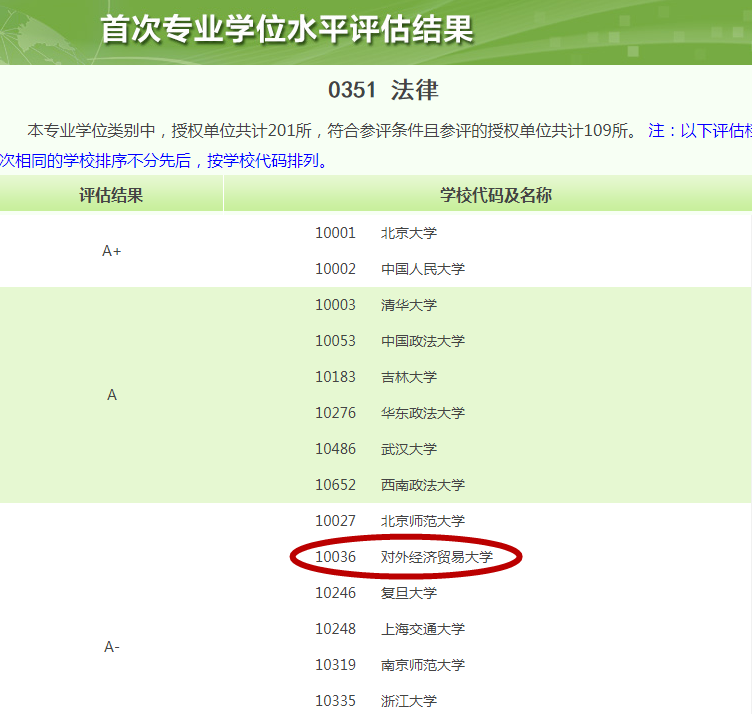Click school code 10319
The height and width of the screenshot is (714, 752).
click(335, 665)
